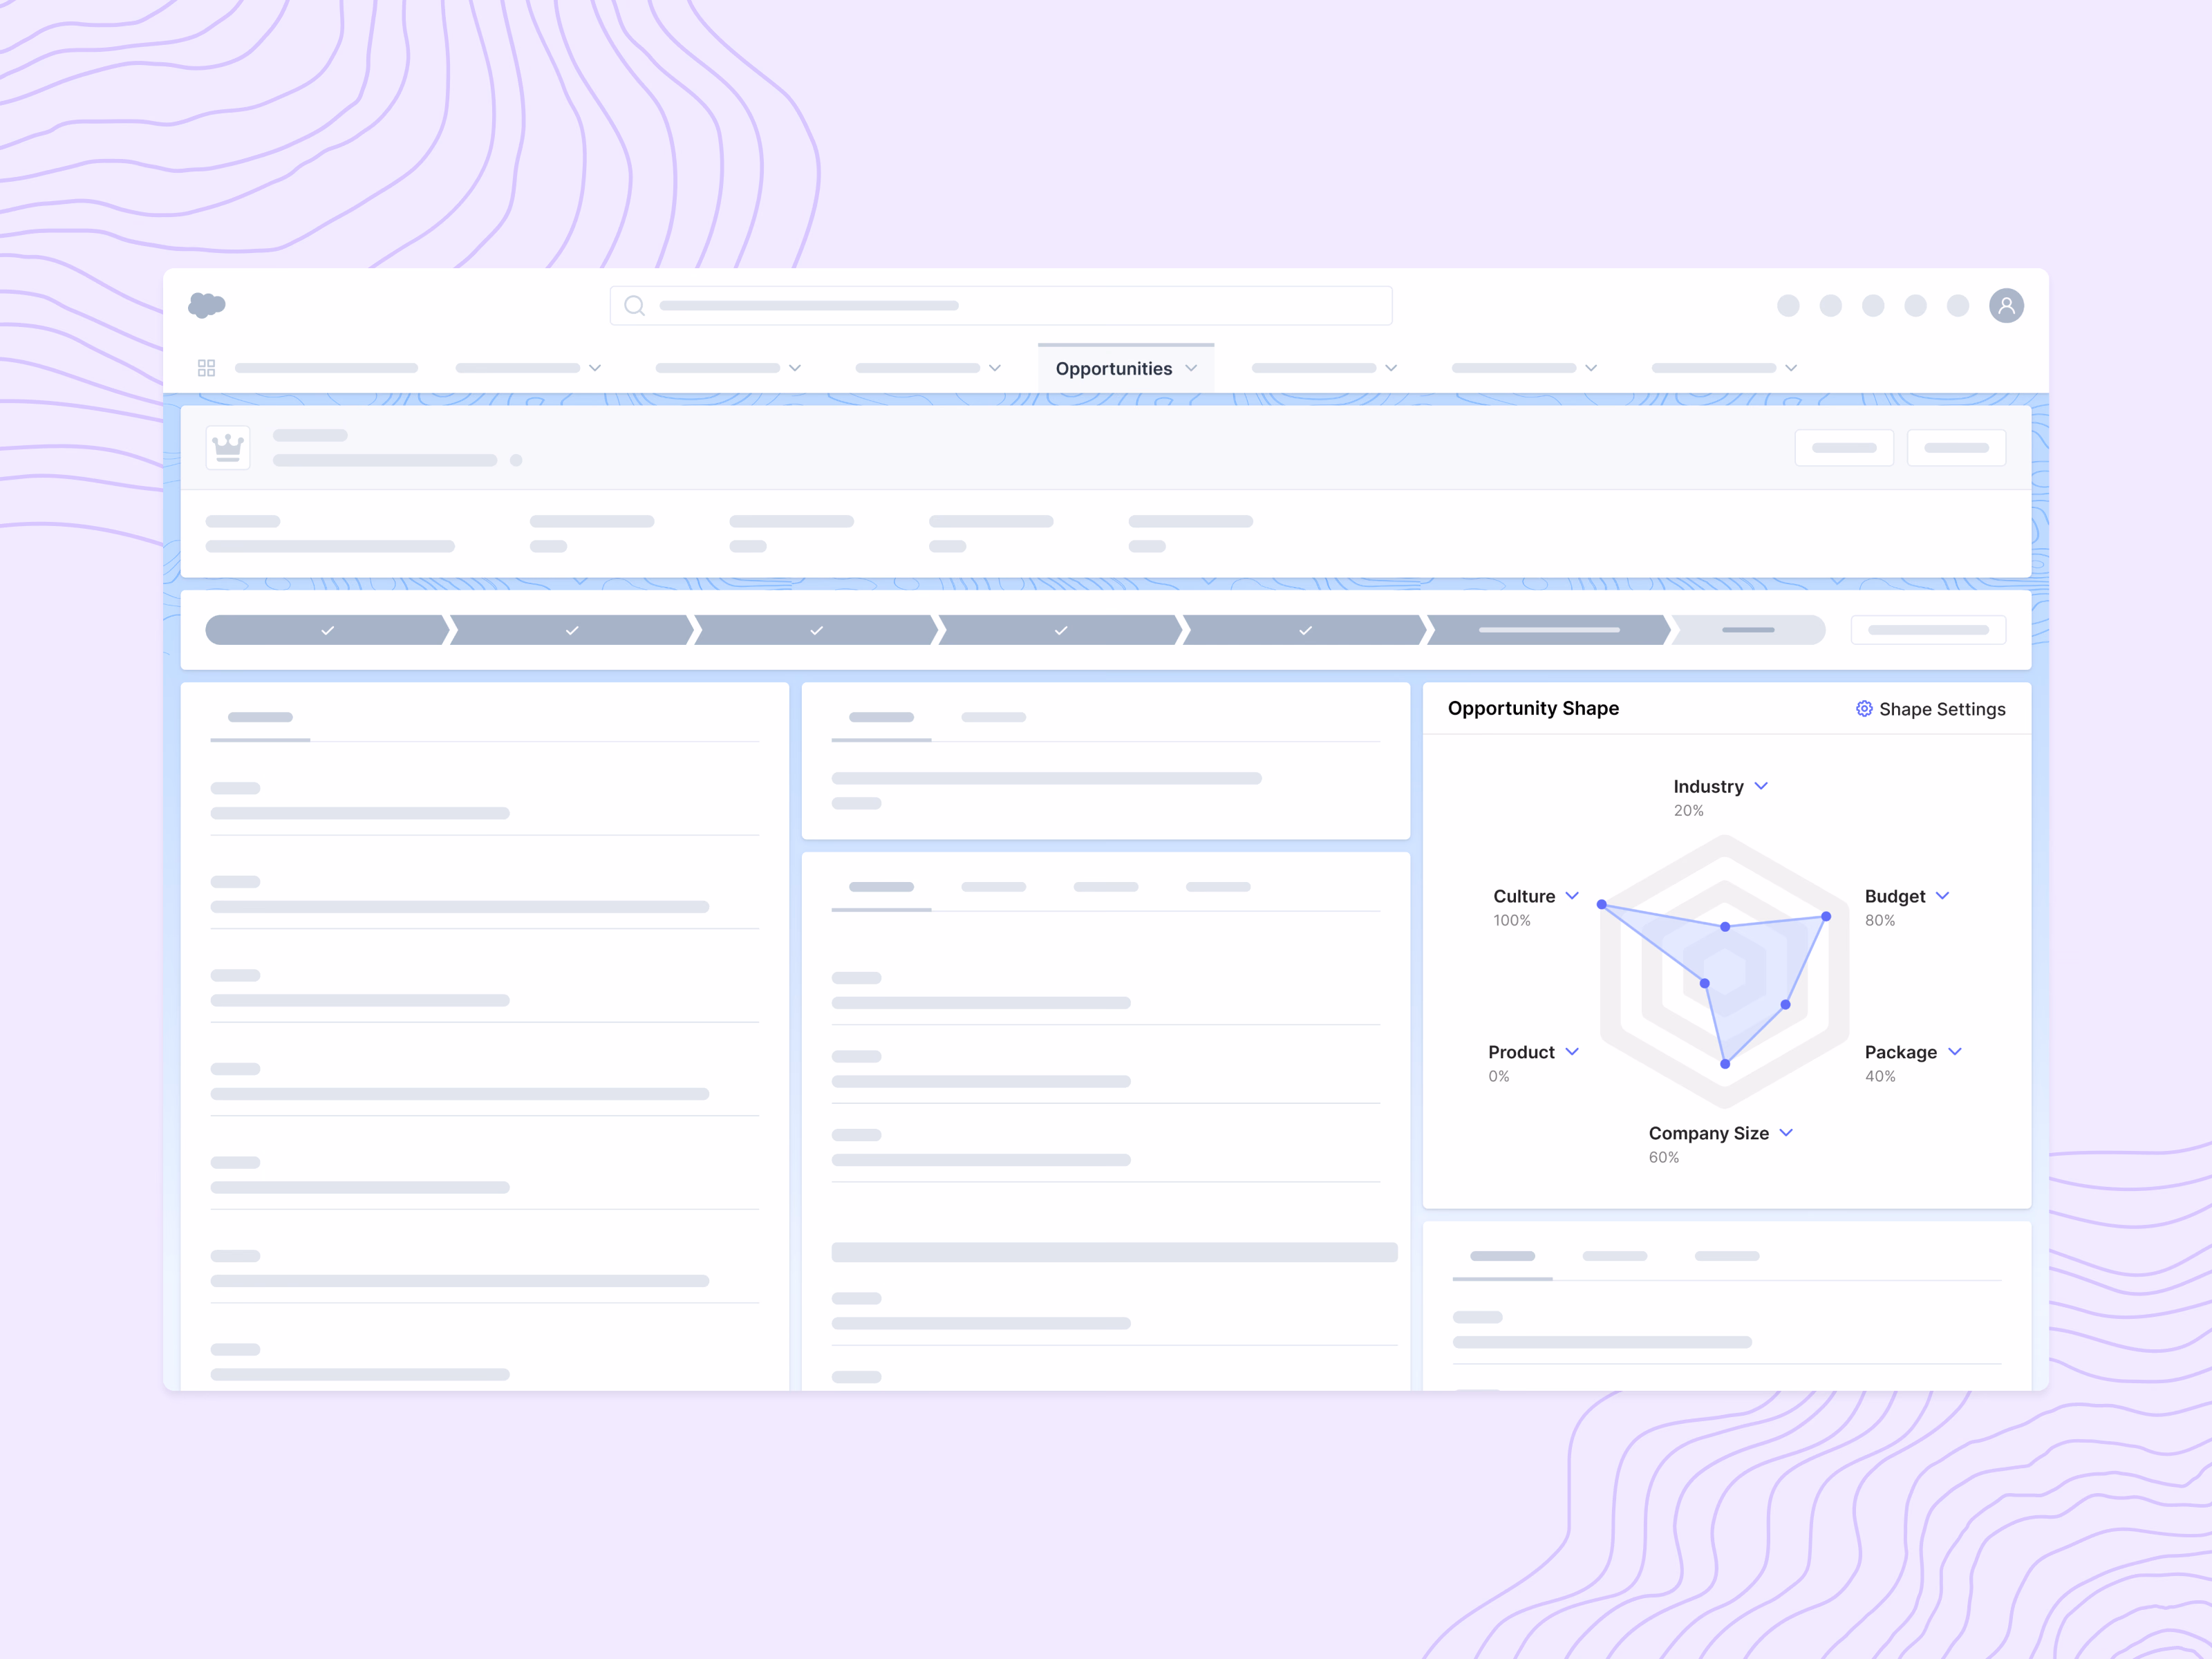Expand the Culture dropdown chevron
This screenshot has height=1659, width=2212.
tap(1572, 896)
